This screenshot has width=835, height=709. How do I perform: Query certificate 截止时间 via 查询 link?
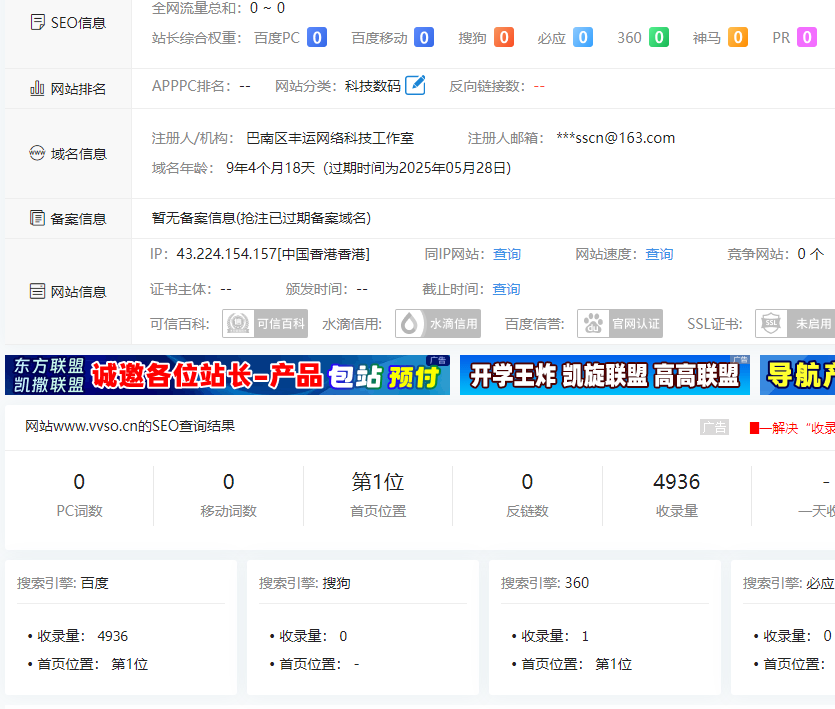point(506,289)
